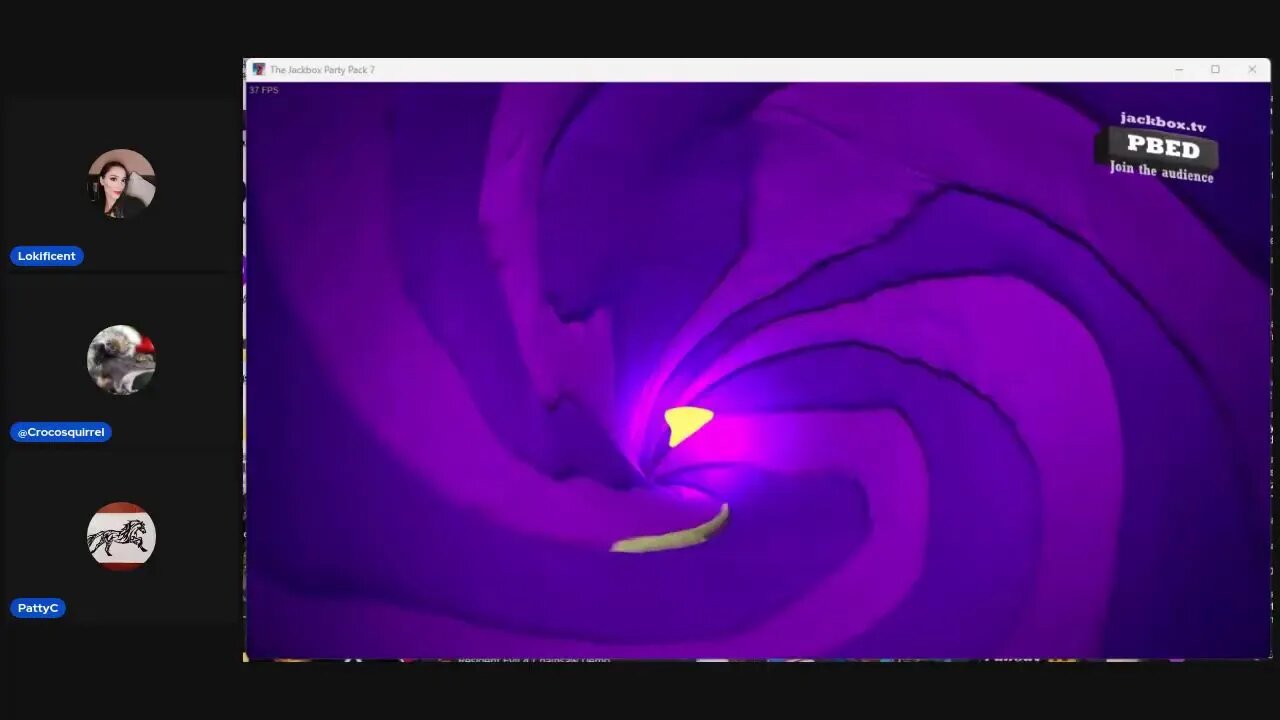Click Lokificent's profile avatar
This screenshot has width=1280, height=720.
[121, 184]
